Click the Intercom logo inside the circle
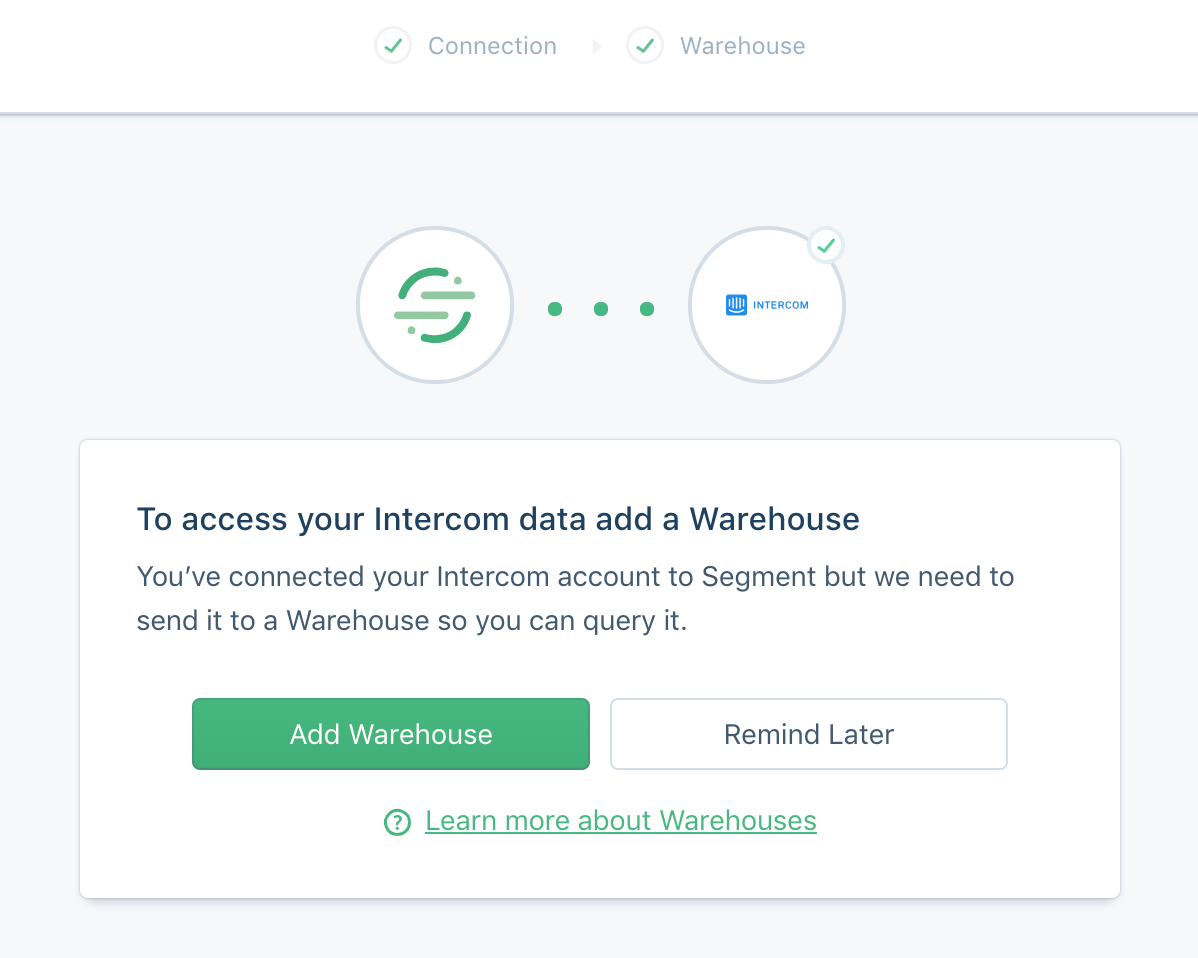 [766, 305]
